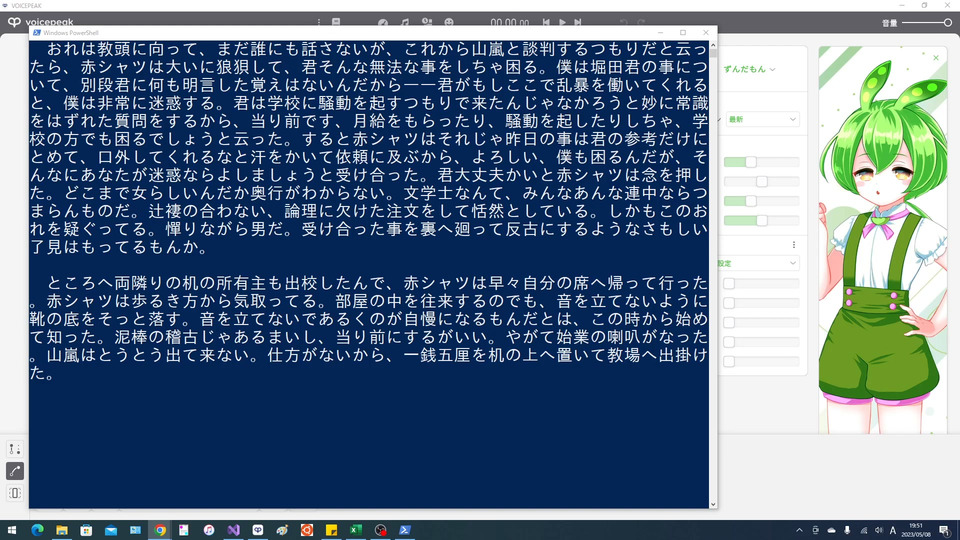Play audio with the VOICEPEAK play button
The width and height of the screenshot is (960, 540).
[562, 22]
